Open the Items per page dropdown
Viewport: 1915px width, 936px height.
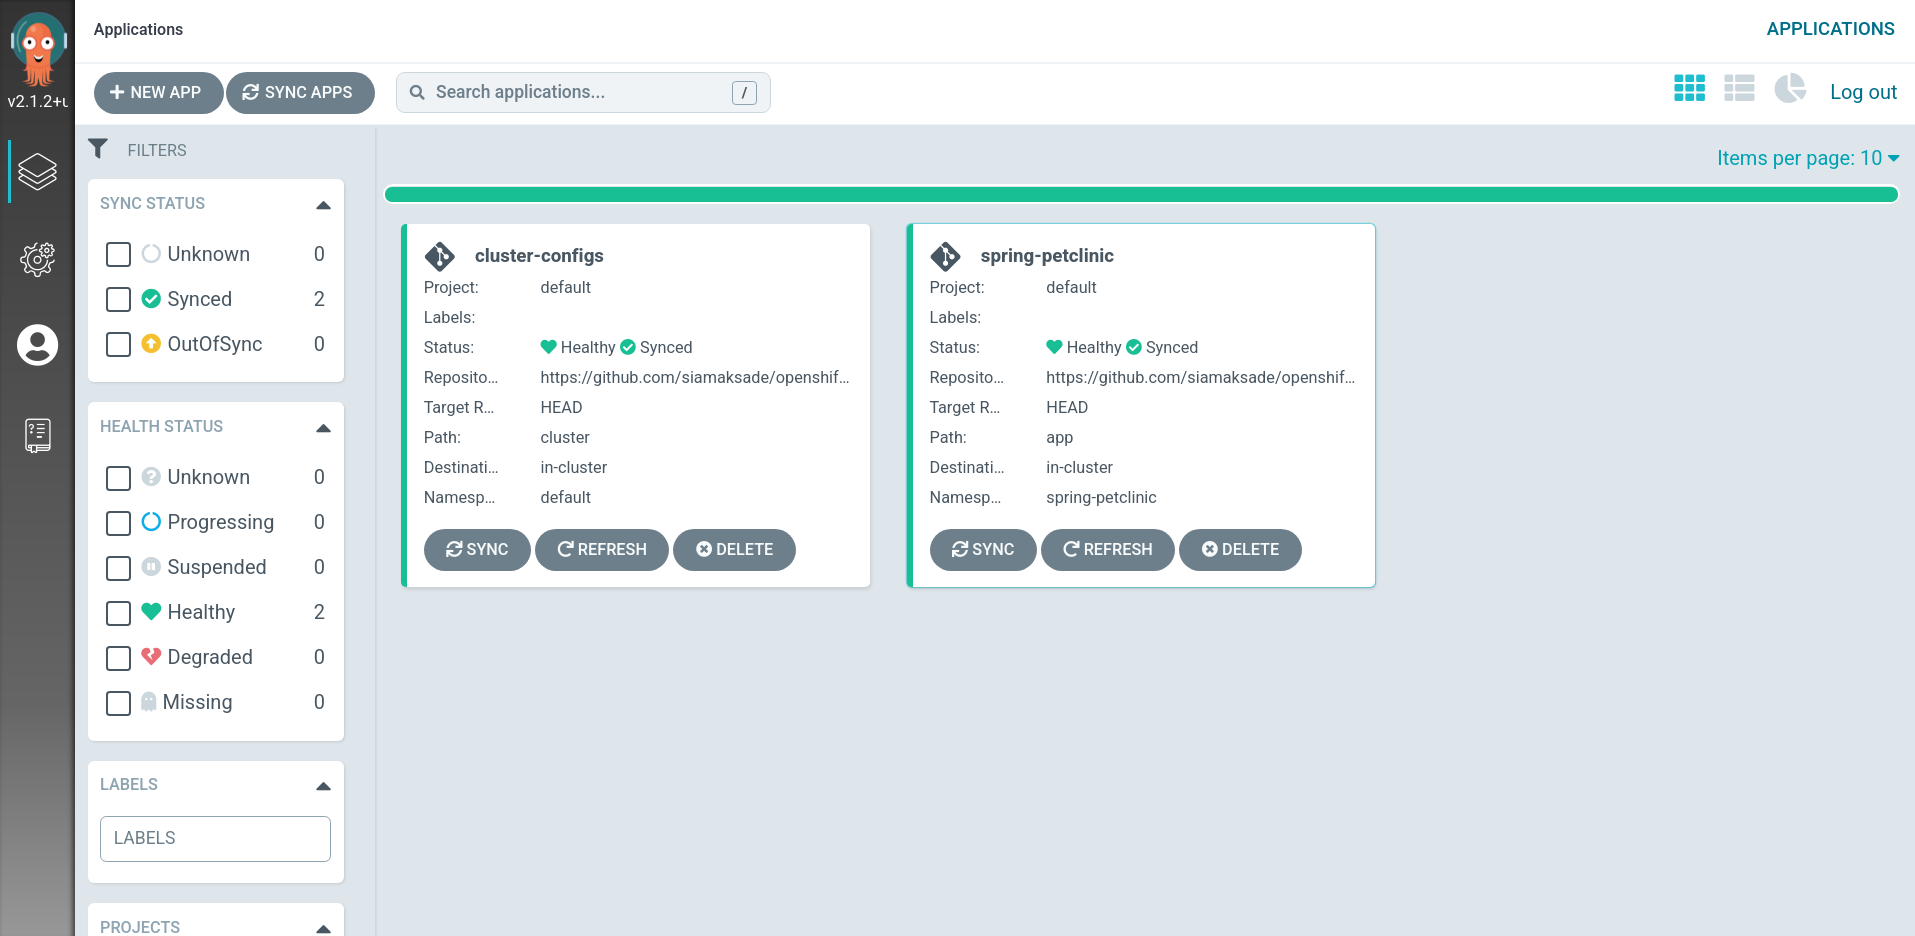1807,158
